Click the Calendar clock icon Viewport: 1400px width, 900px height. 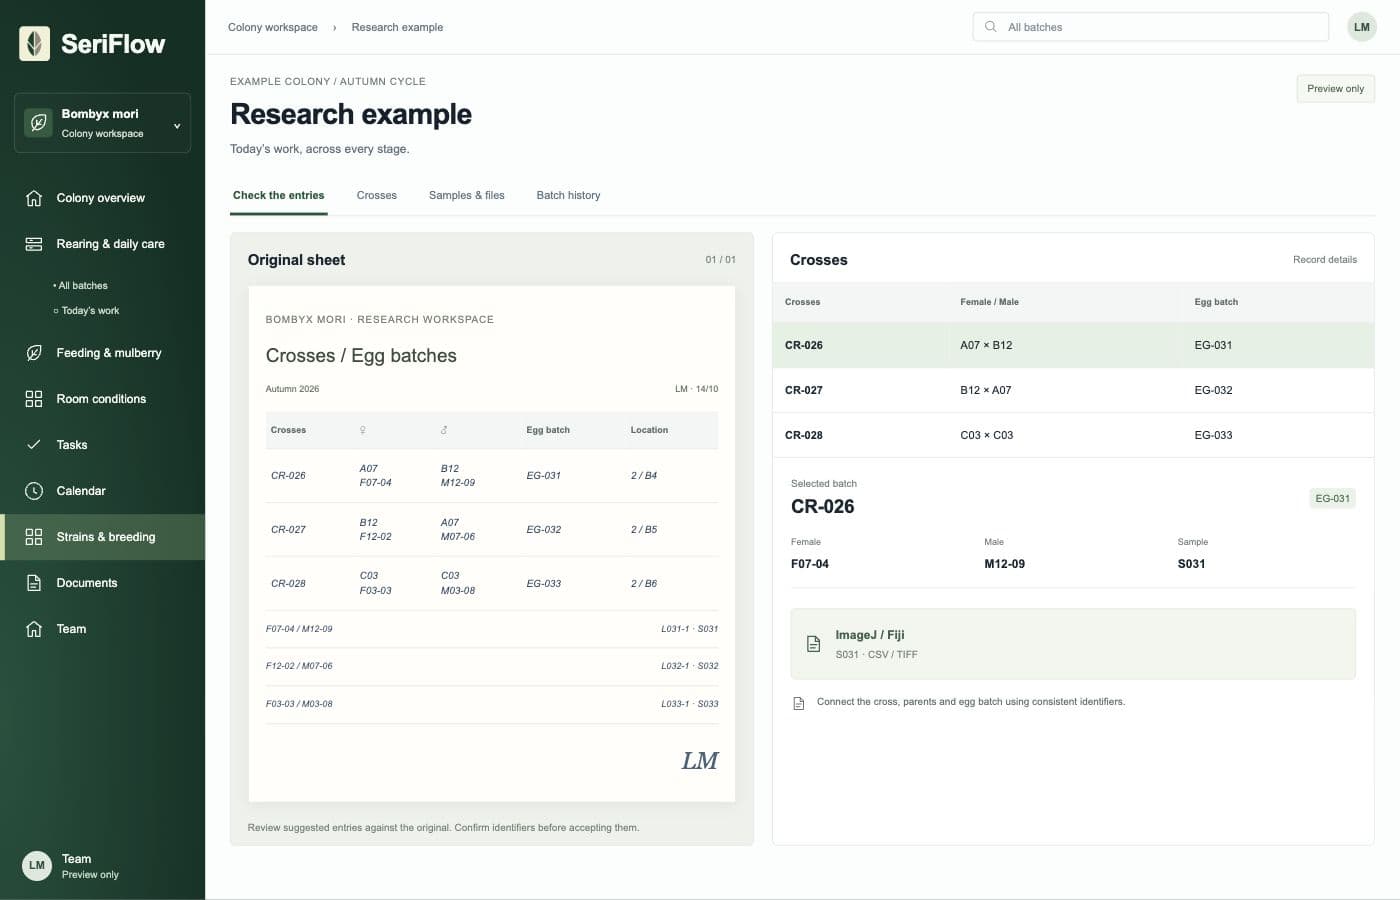pos(34,491)
